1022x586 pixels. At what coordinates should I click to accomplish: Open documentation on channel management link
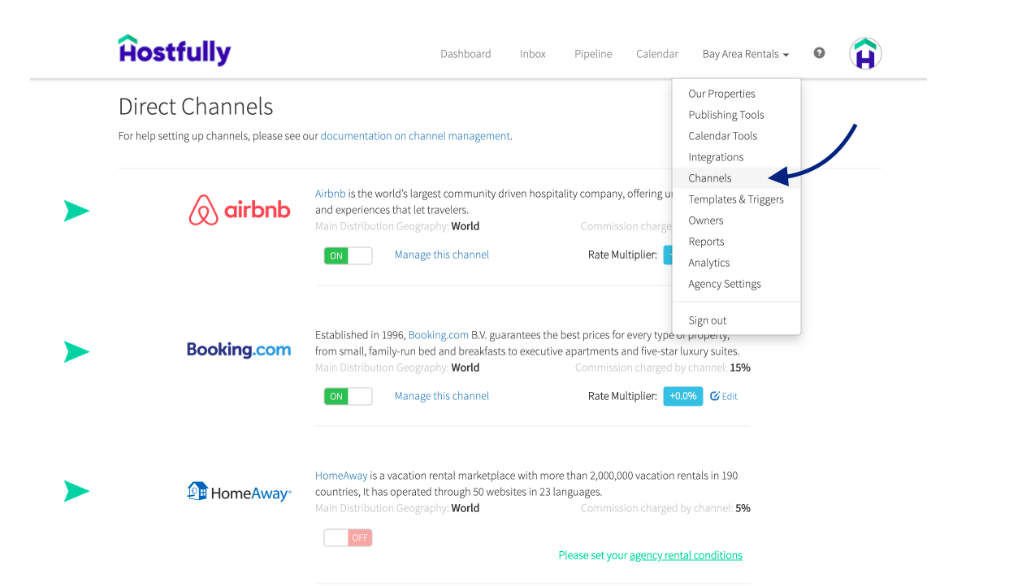415,135
